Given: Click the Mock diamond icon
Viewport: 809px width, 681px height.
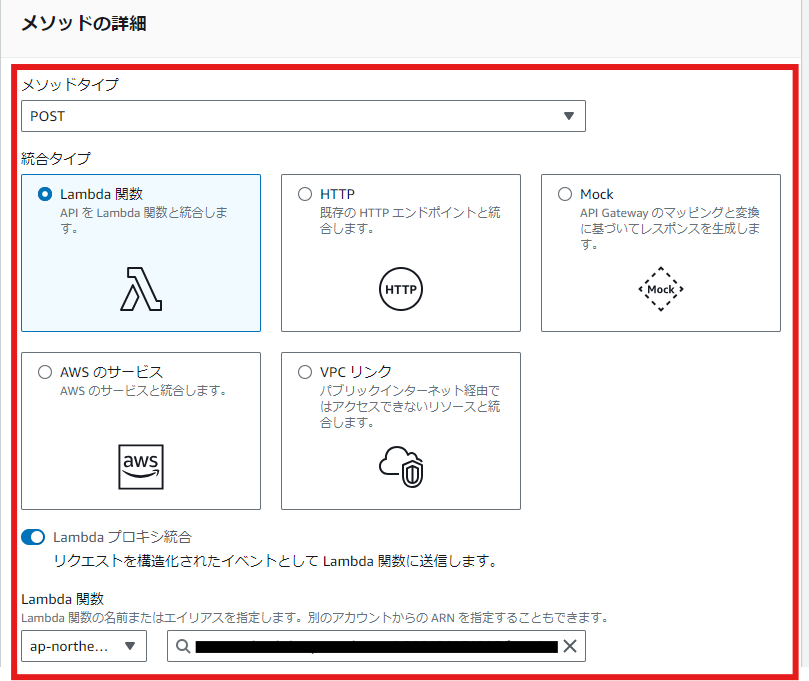Looking at the screenshot, I should tap(661, 289).
